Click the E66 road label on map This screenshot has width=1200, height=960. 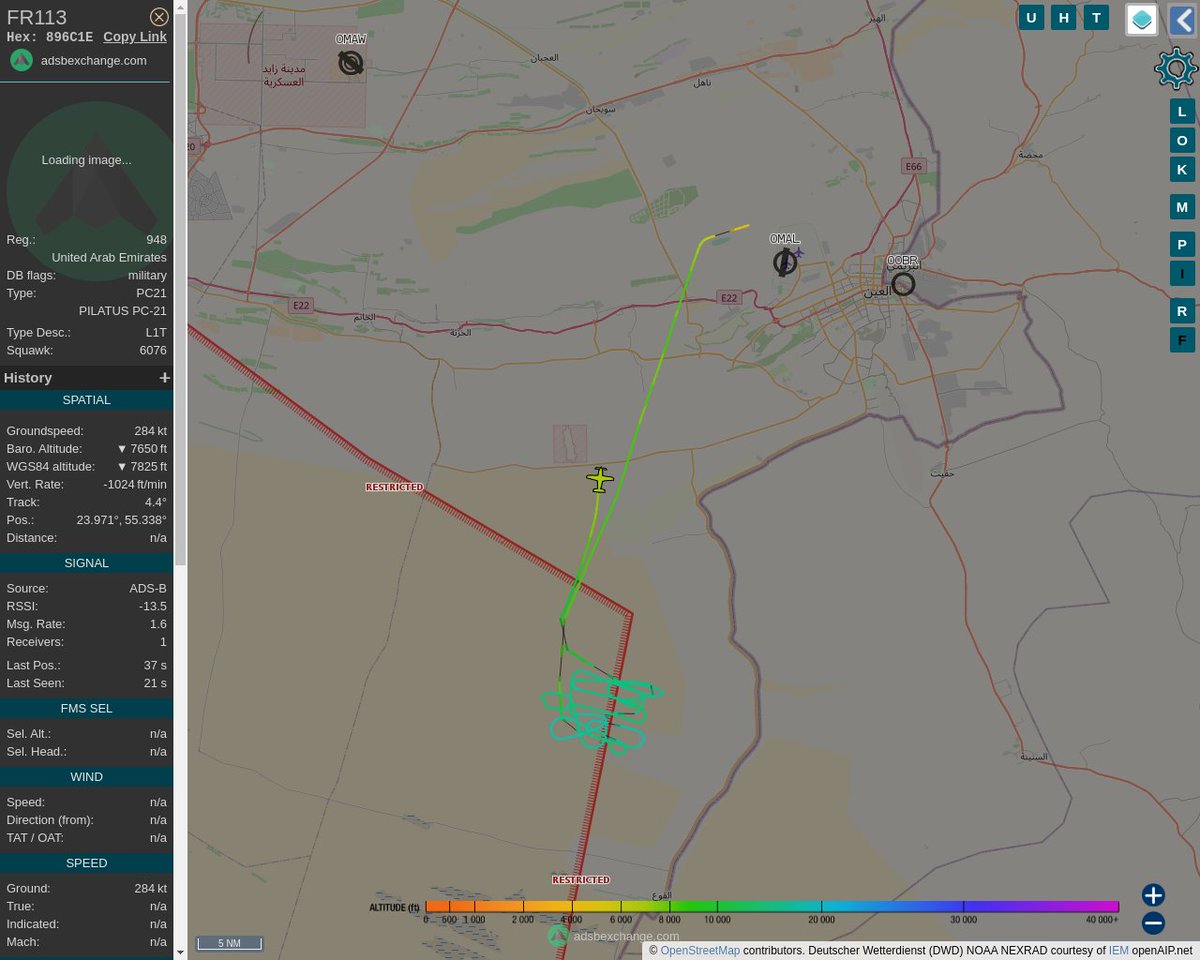912,166
